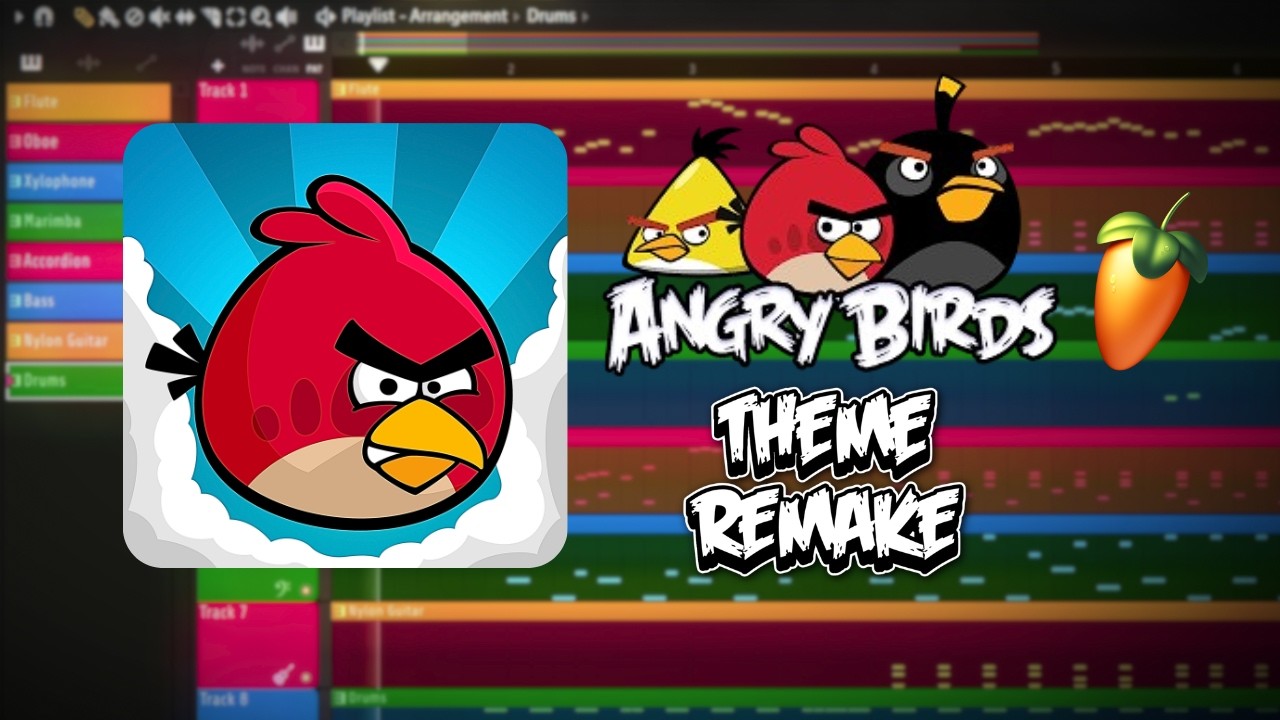
Task: Select the Flute pattern in picker
Action: (x=89, y=102)
